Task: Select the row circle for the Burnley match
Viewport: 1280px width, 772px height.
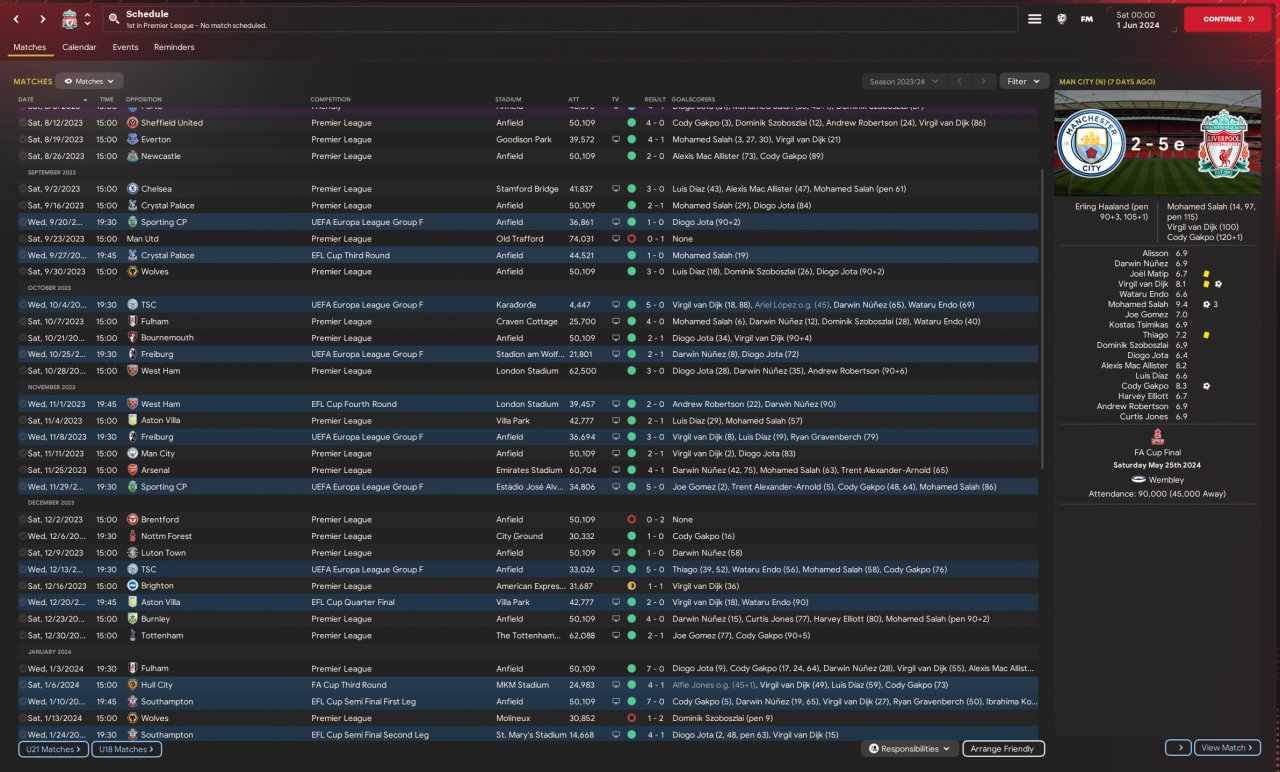Action: [x=22, y=619]
